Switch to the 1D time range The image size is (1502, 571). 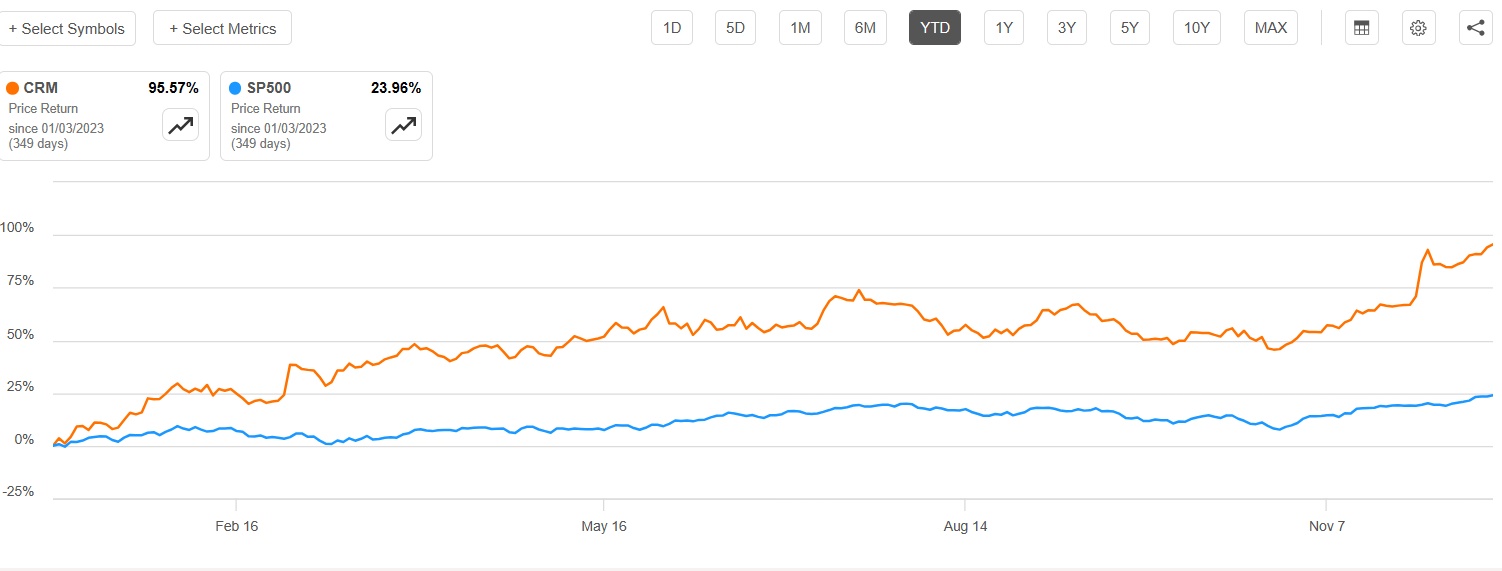672,28
